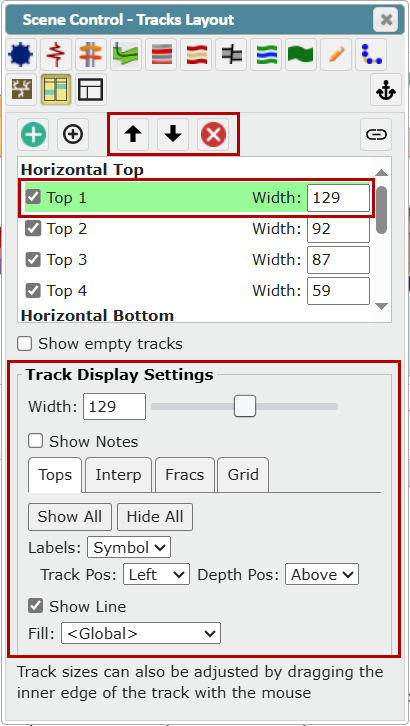Move selected track down with arrow
Image resolution: width=410 pixels, height=726 pixels.
[173, 135]
